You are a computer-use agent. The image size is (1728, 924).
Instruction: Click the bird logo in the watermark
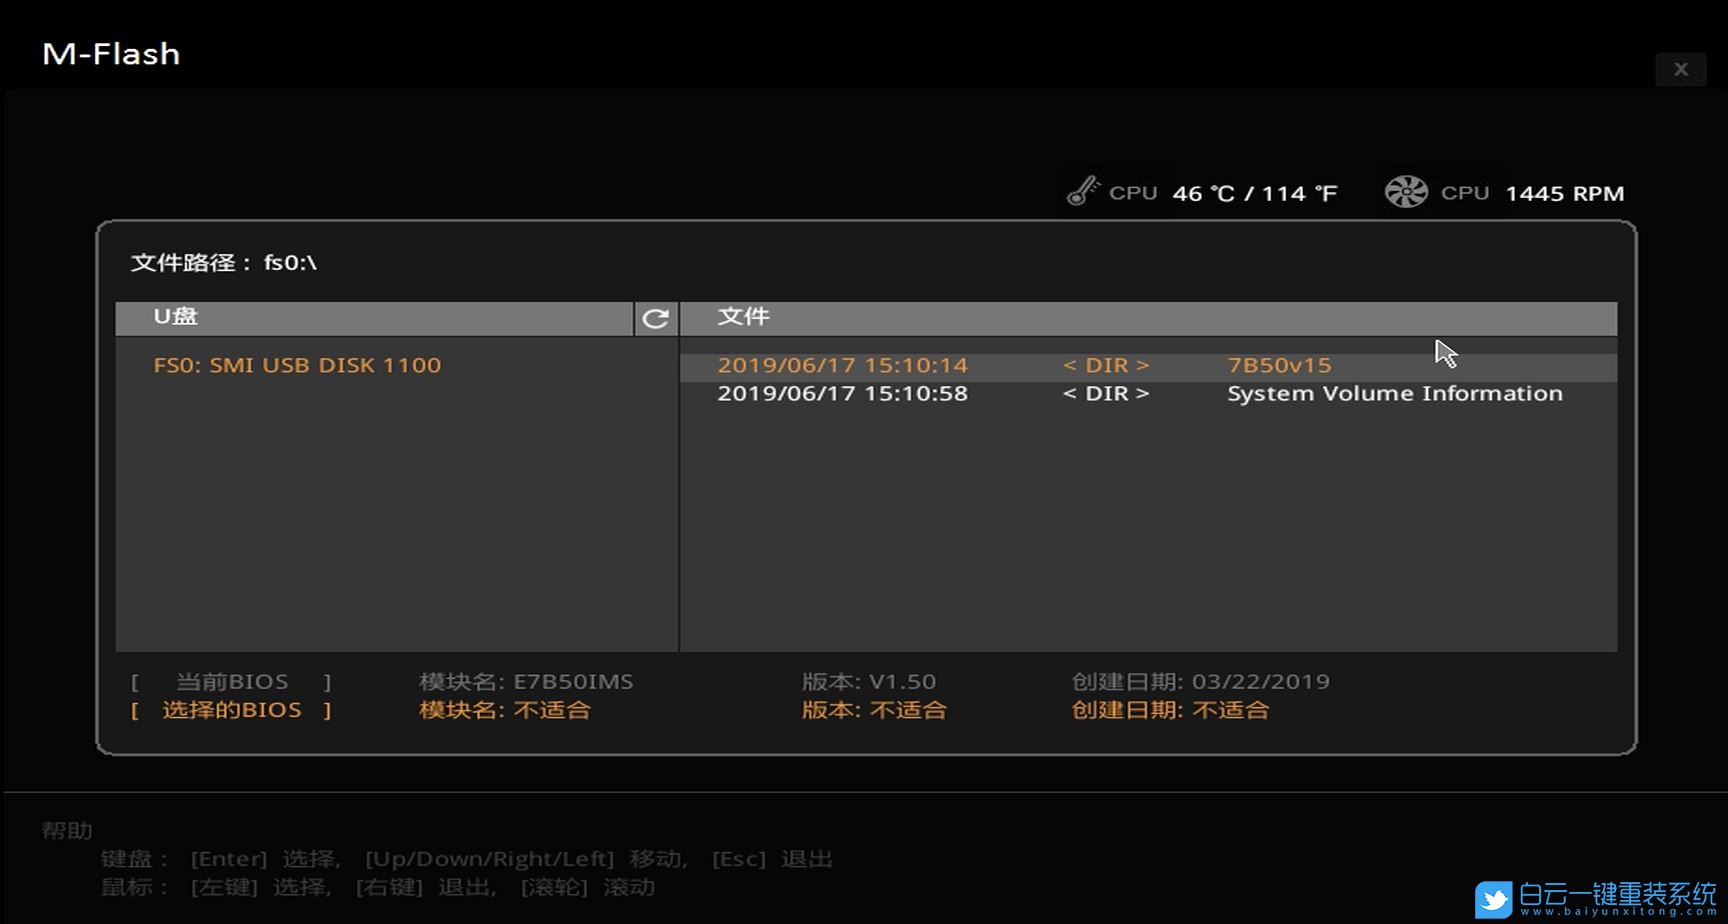coord(1493,899)
